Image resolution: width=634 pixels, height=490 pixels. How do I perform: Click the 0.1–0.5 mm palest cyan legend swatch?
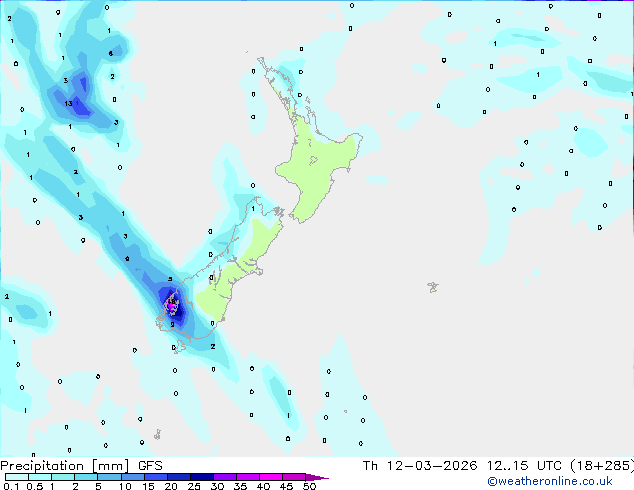click(x=17, y=477)
